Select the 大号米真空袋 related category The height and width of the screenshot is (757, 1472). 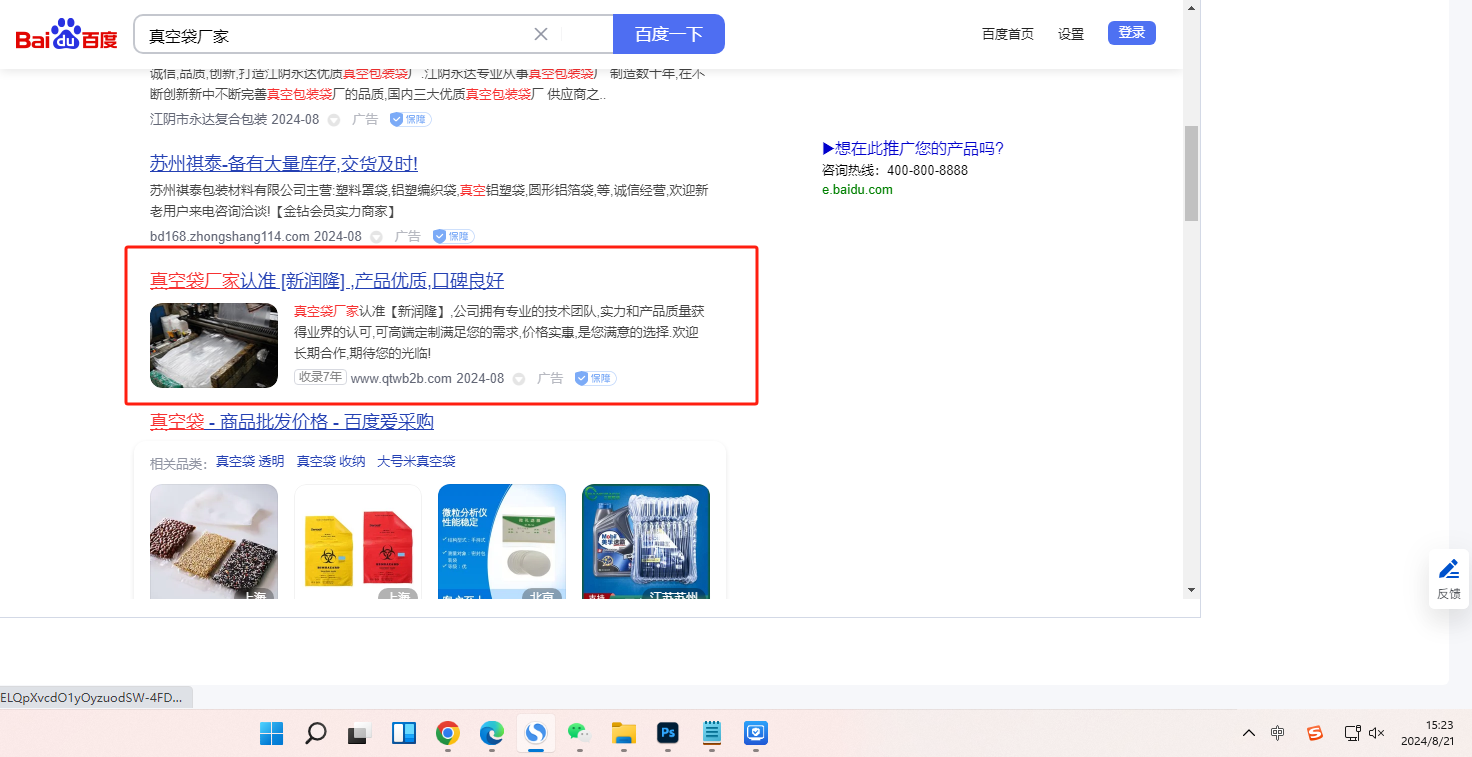(416, 462)
